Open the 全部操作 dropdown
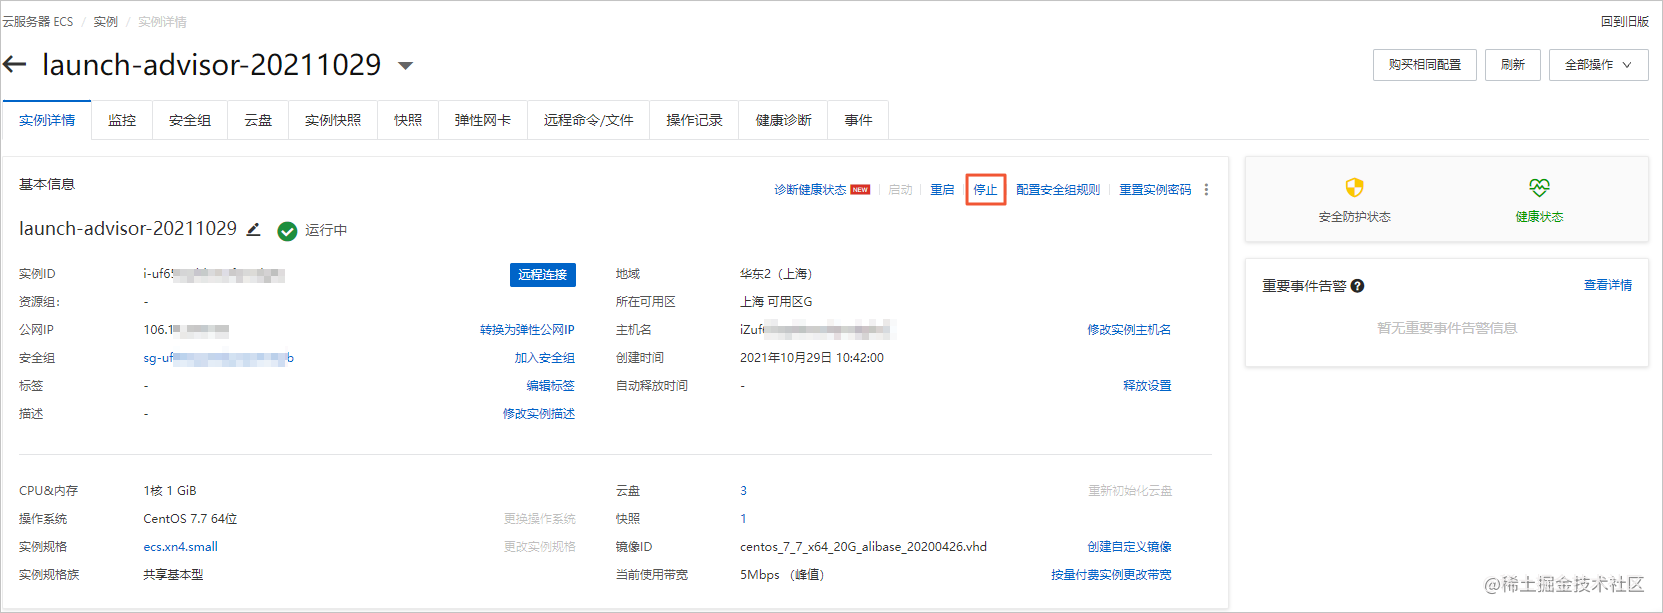This screenshot has width=1663, height=613. 1598,65
